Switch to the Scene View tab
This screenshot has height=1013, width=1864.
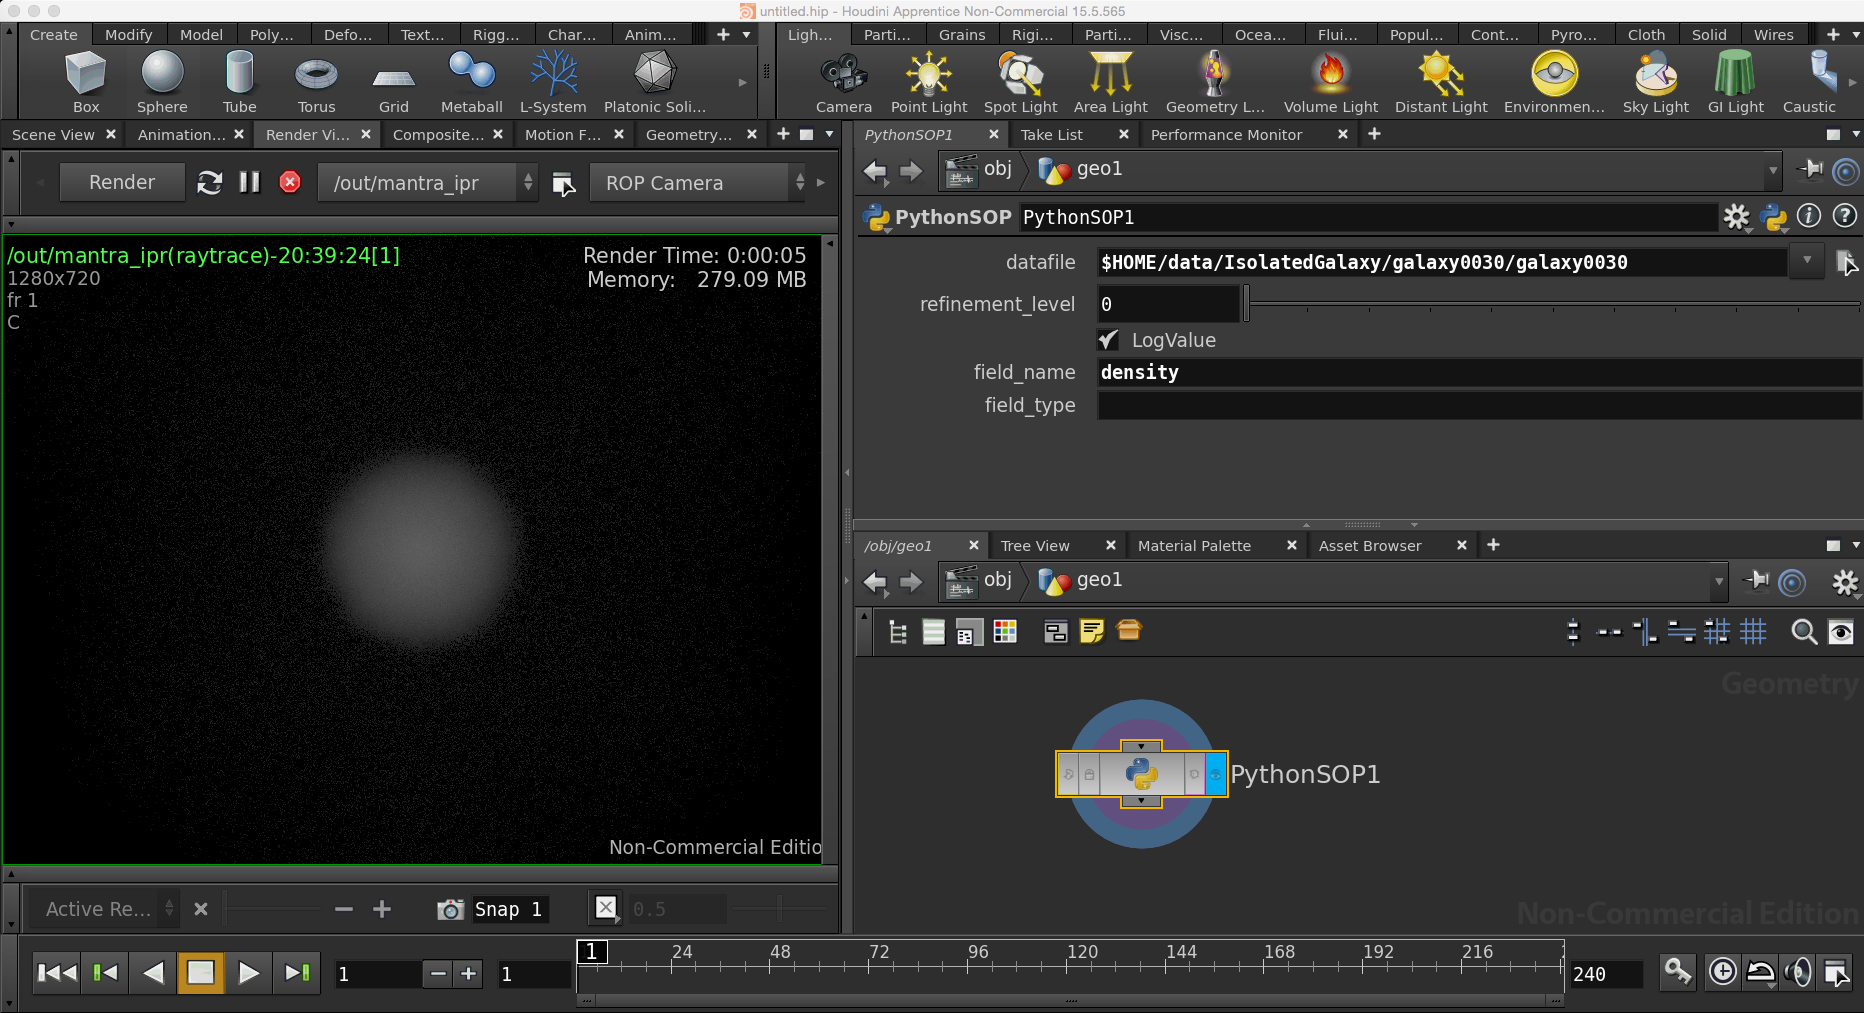click(x=53, y=134)
